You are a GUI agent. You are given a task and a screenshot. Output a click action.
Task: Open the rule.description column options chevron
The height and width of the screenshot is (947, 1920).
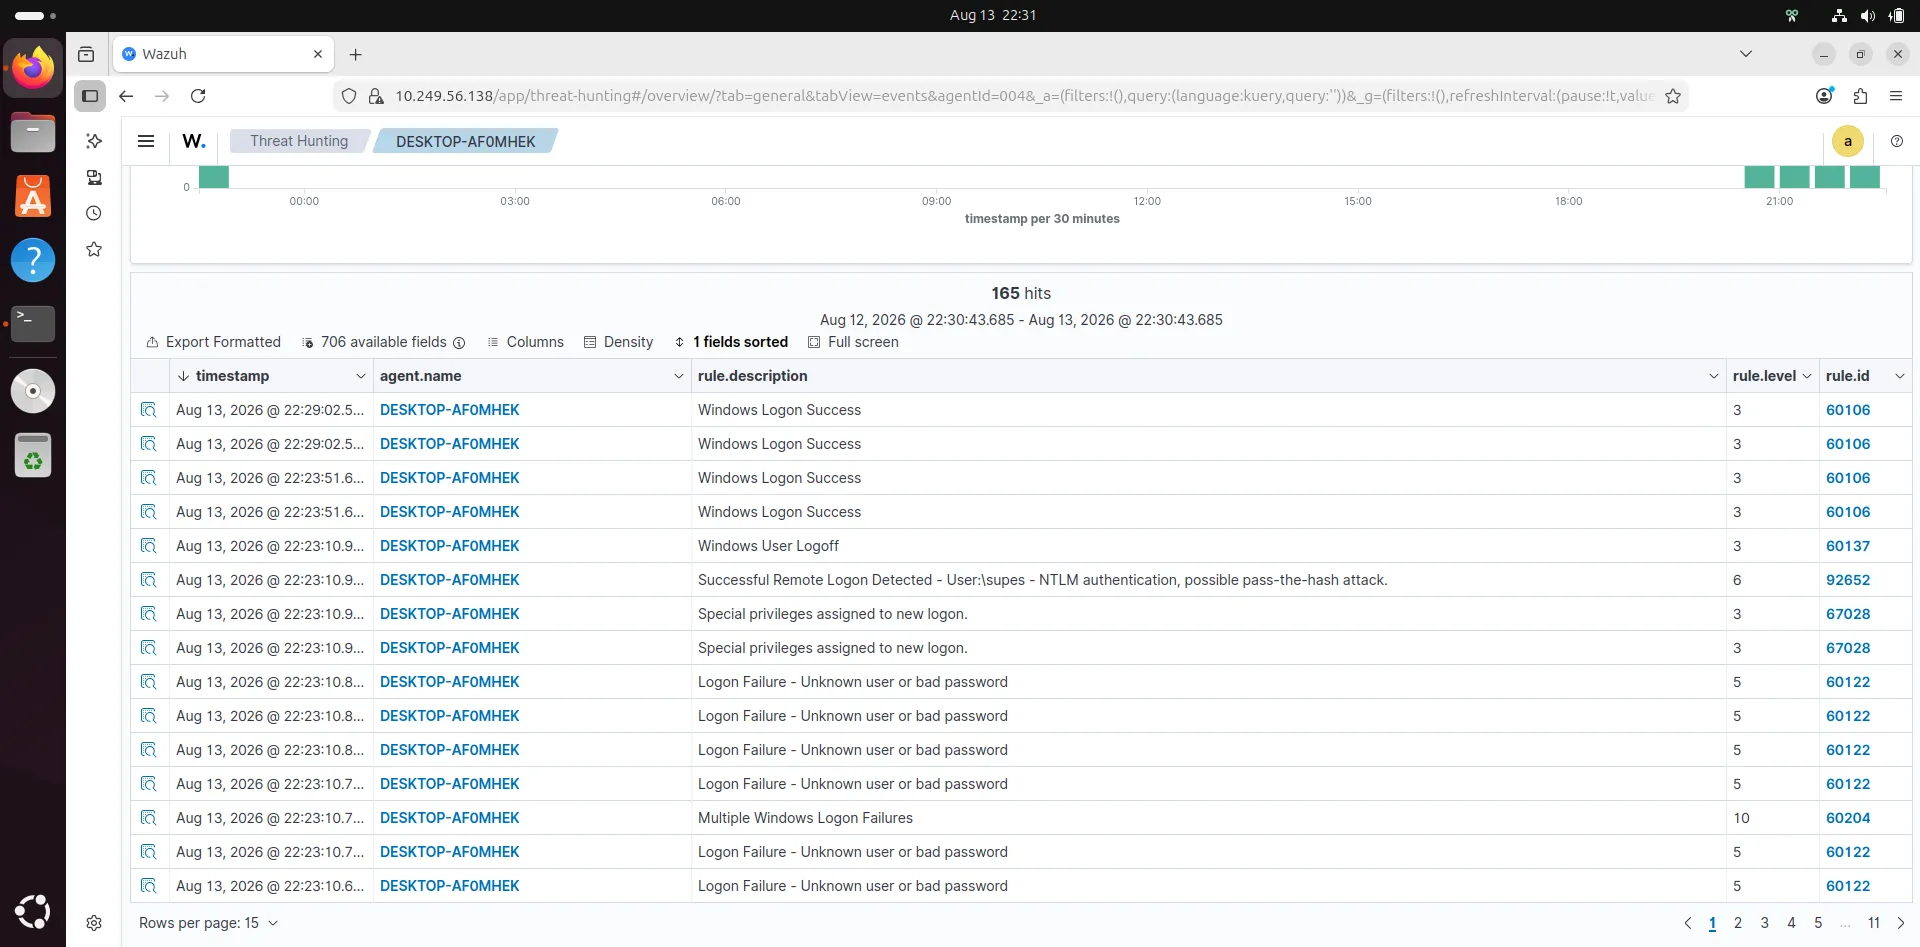click(x=1713, y=376)
